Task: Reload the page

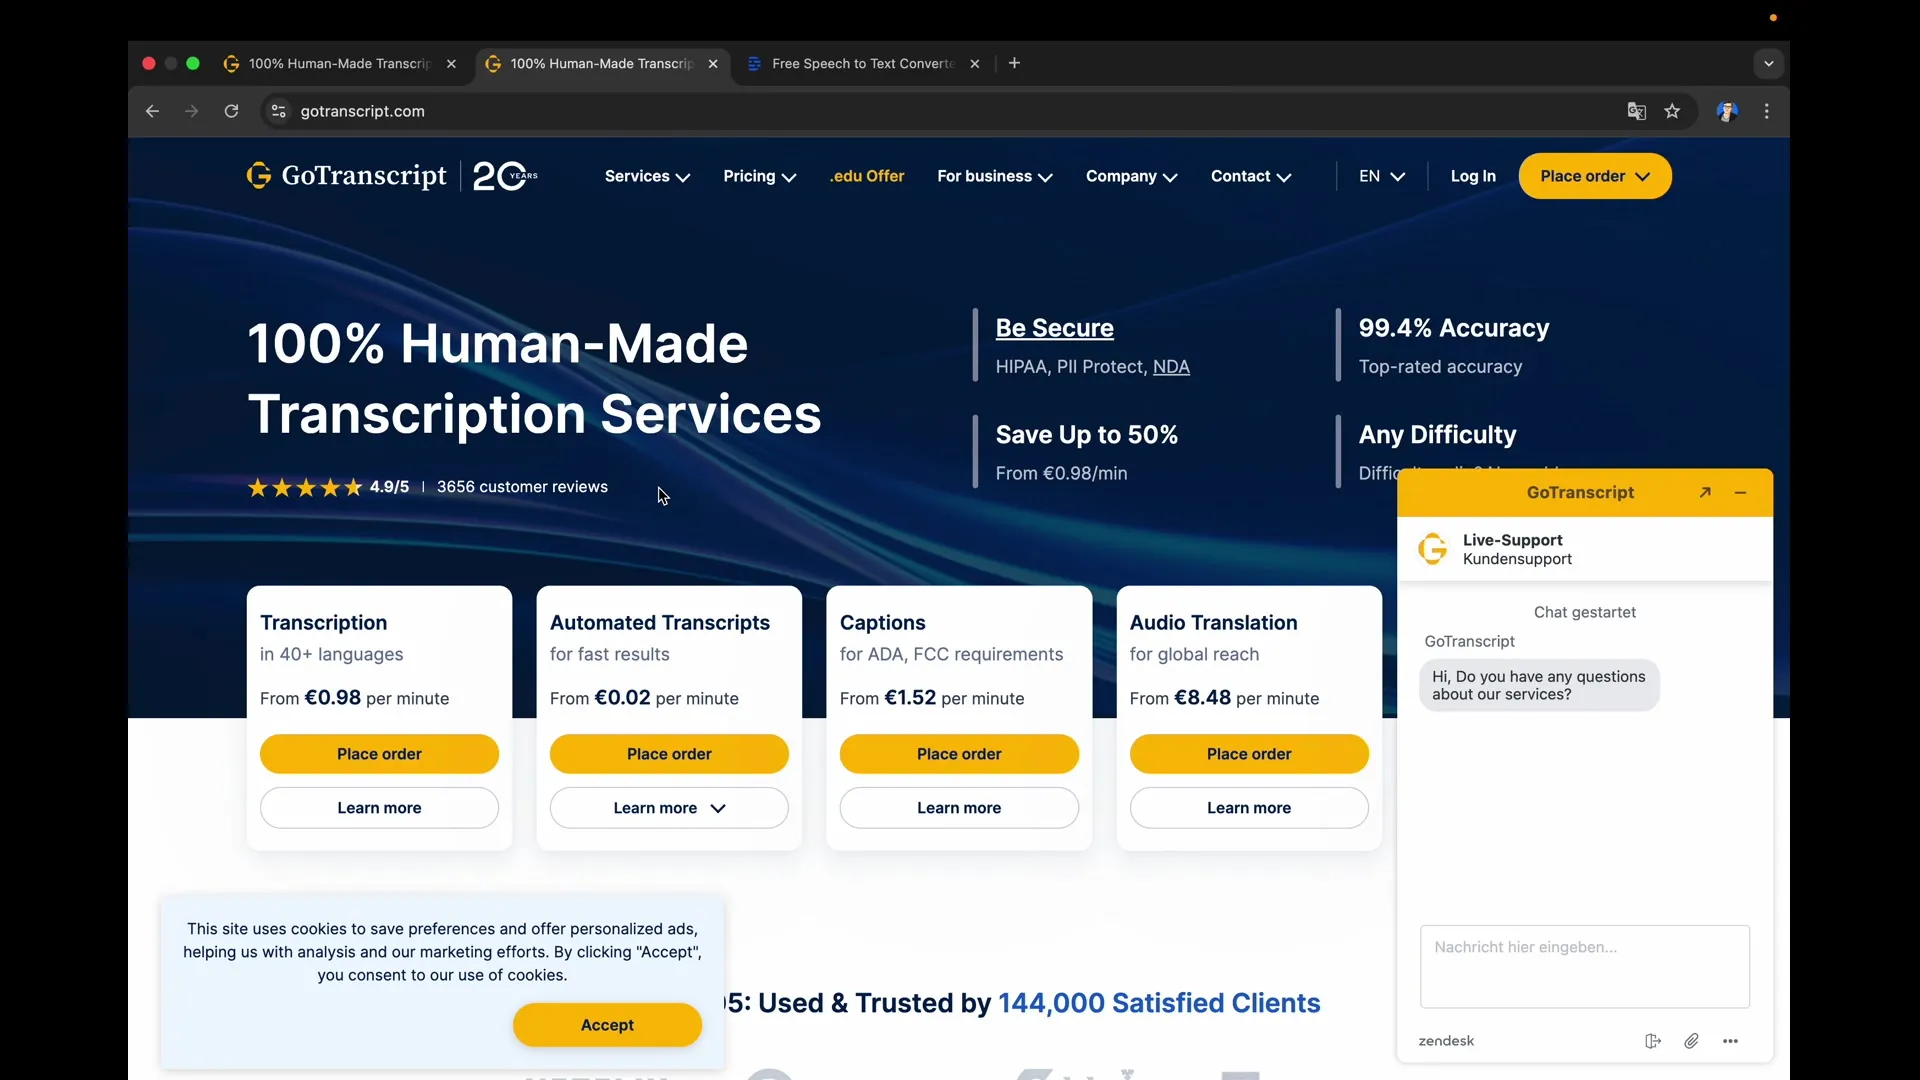Action: pos(231,112)
